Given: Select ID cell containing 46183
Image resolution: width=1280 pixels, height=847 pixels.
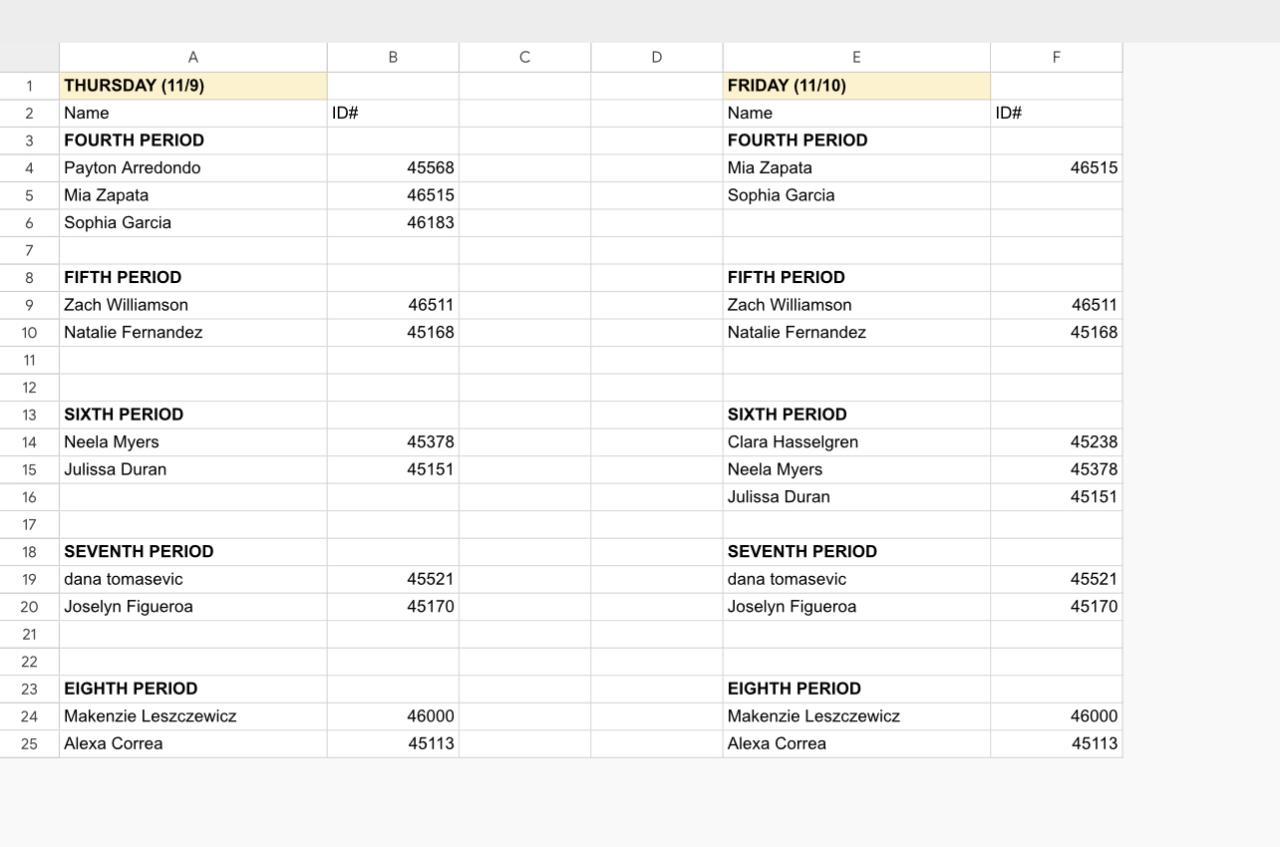Looking at the screenshot, I should pos(393,223).
